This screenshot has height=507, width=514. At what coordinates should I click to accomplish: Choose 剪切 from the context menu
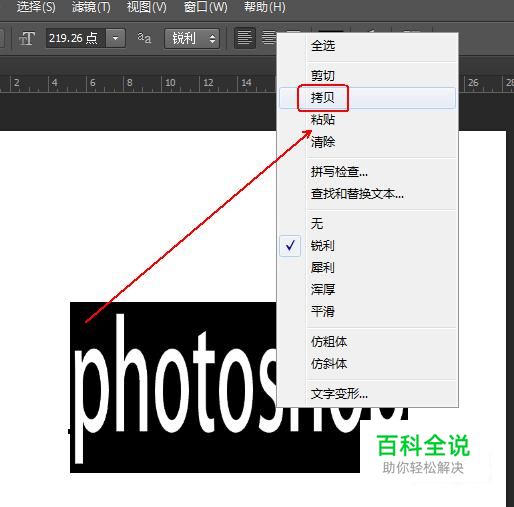367,76
